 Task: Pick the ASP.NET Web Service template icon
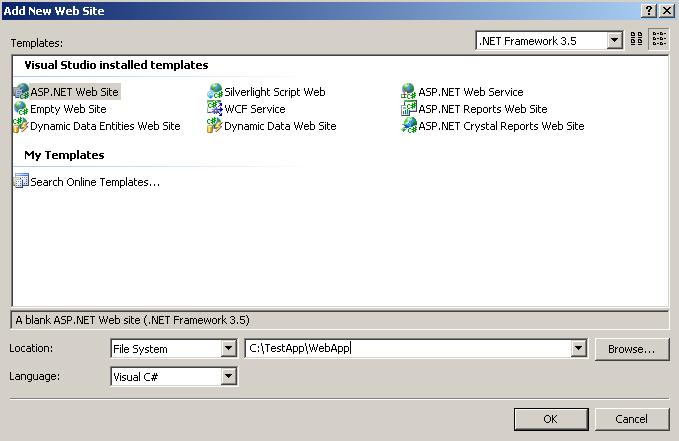pos(409,92)
